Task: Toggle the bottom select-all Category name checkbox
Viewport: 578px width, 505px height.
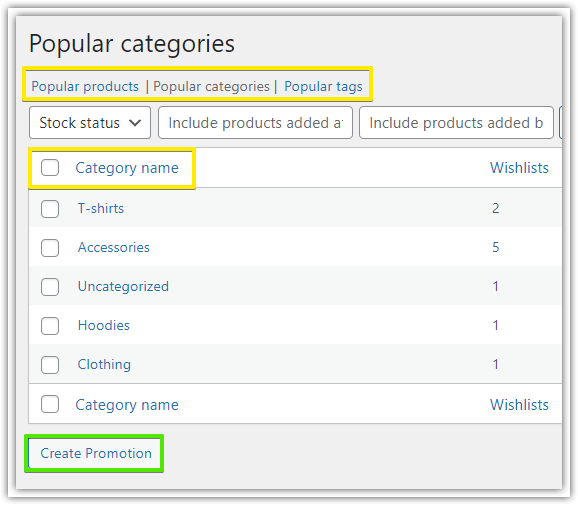Action: pos(50,404)
